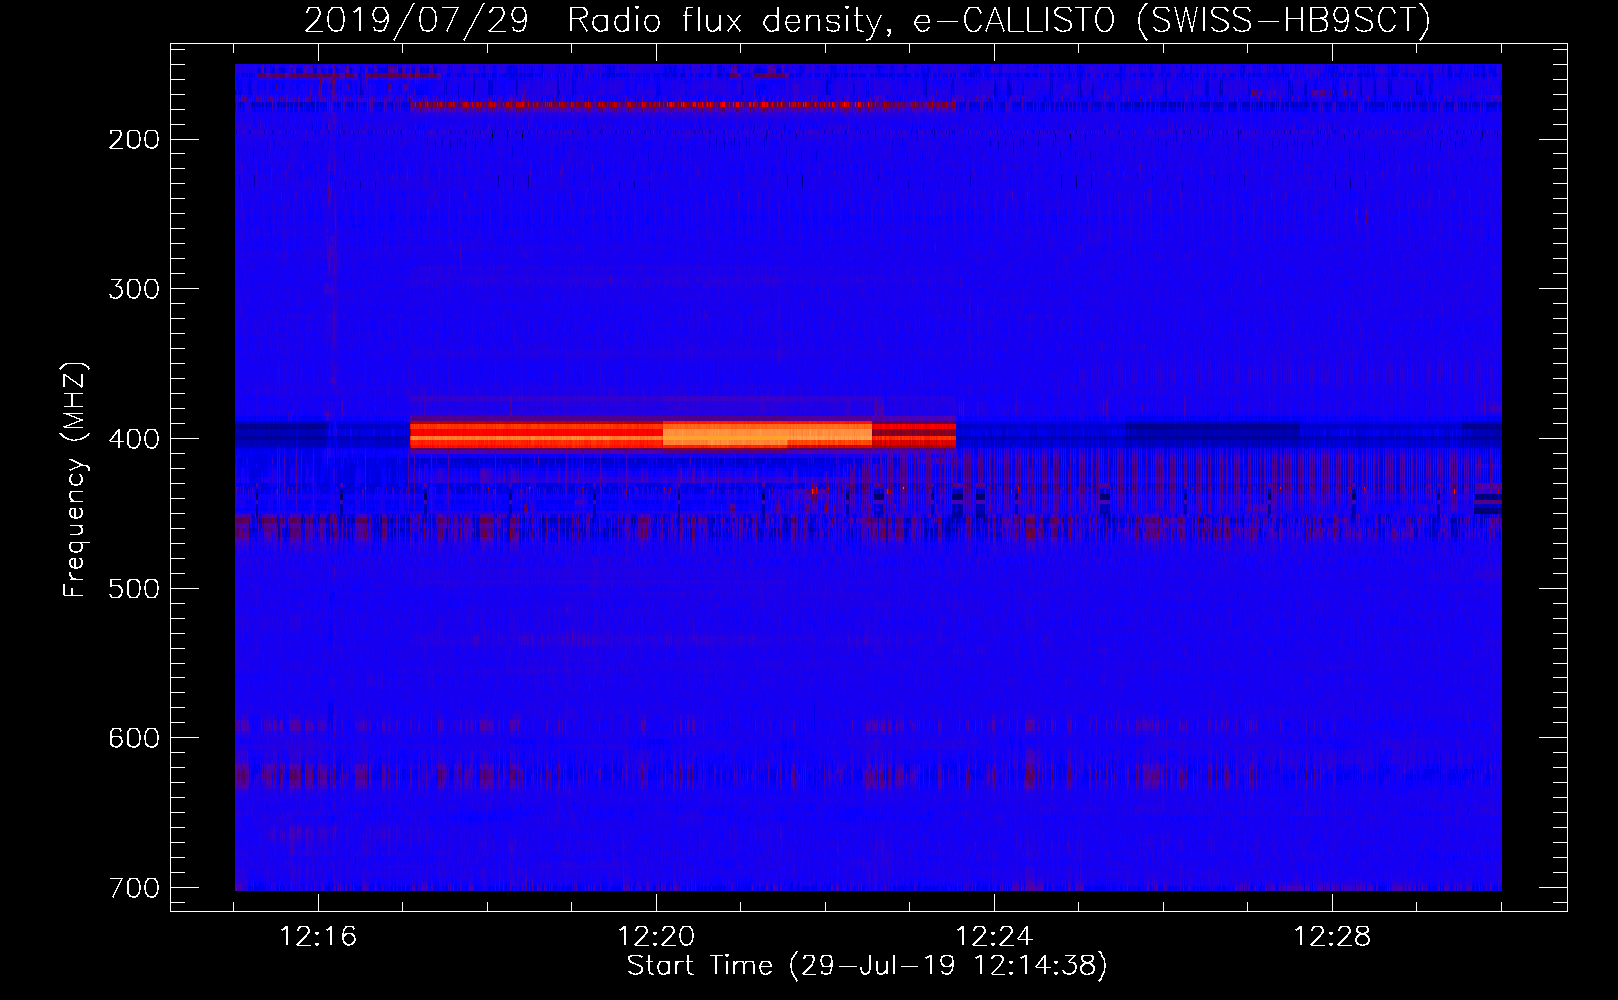
Task: Click the thin red emission line near 175 MHz
Action: click(683, 104)
